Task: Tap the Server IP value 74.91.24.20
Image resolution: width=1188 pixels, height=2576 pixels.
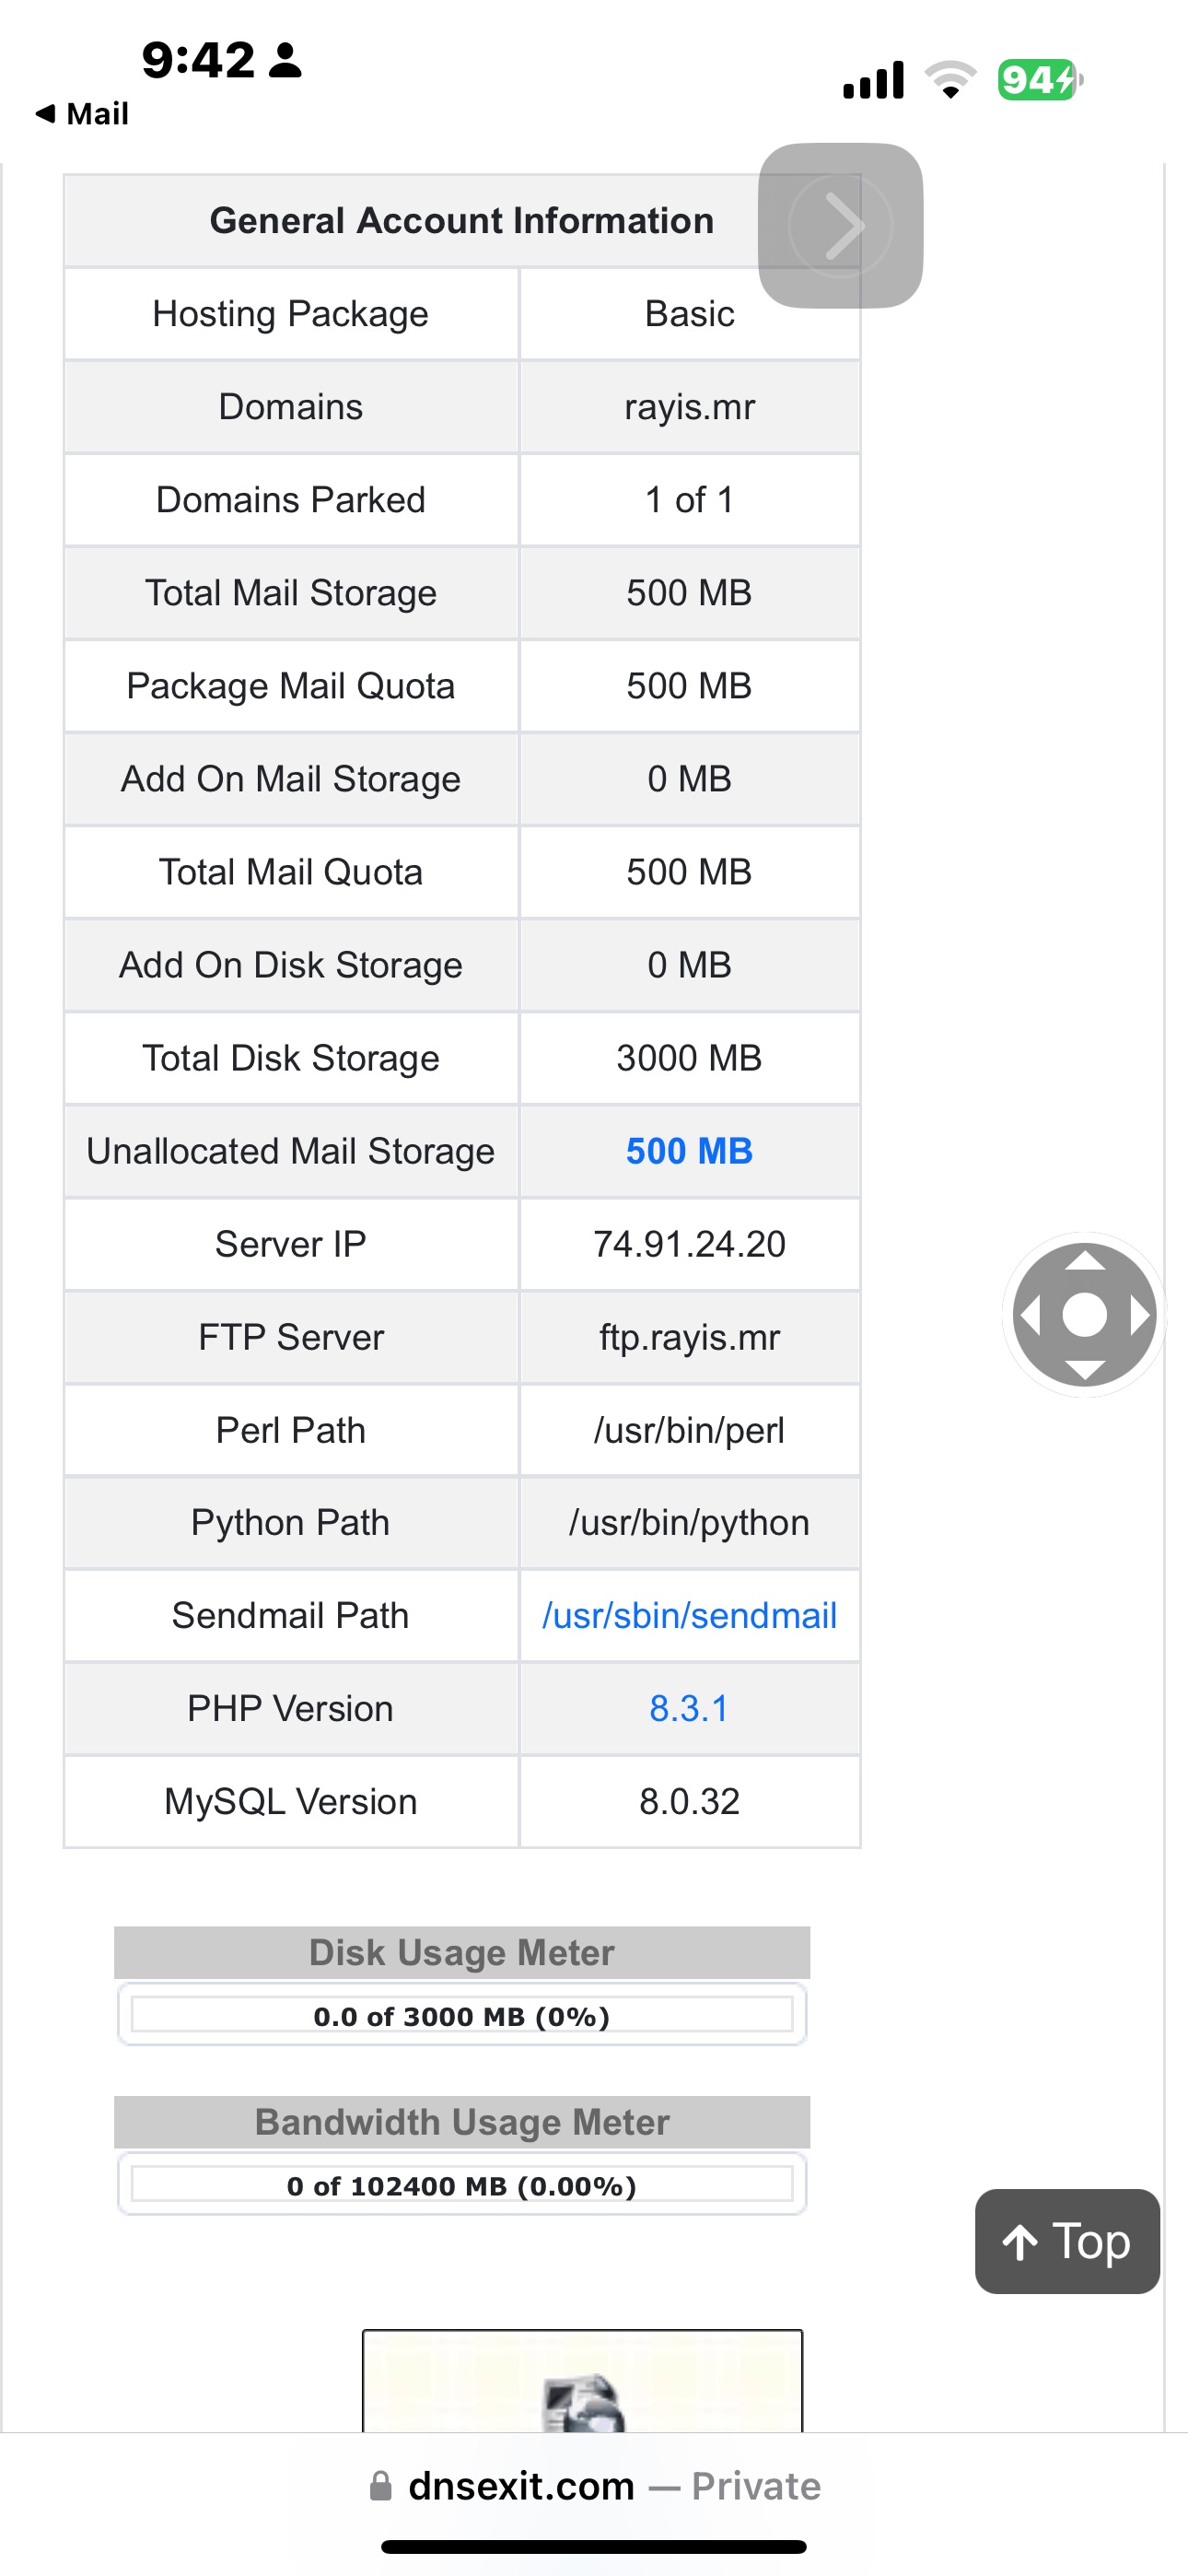Action: tap(689, 1244)
